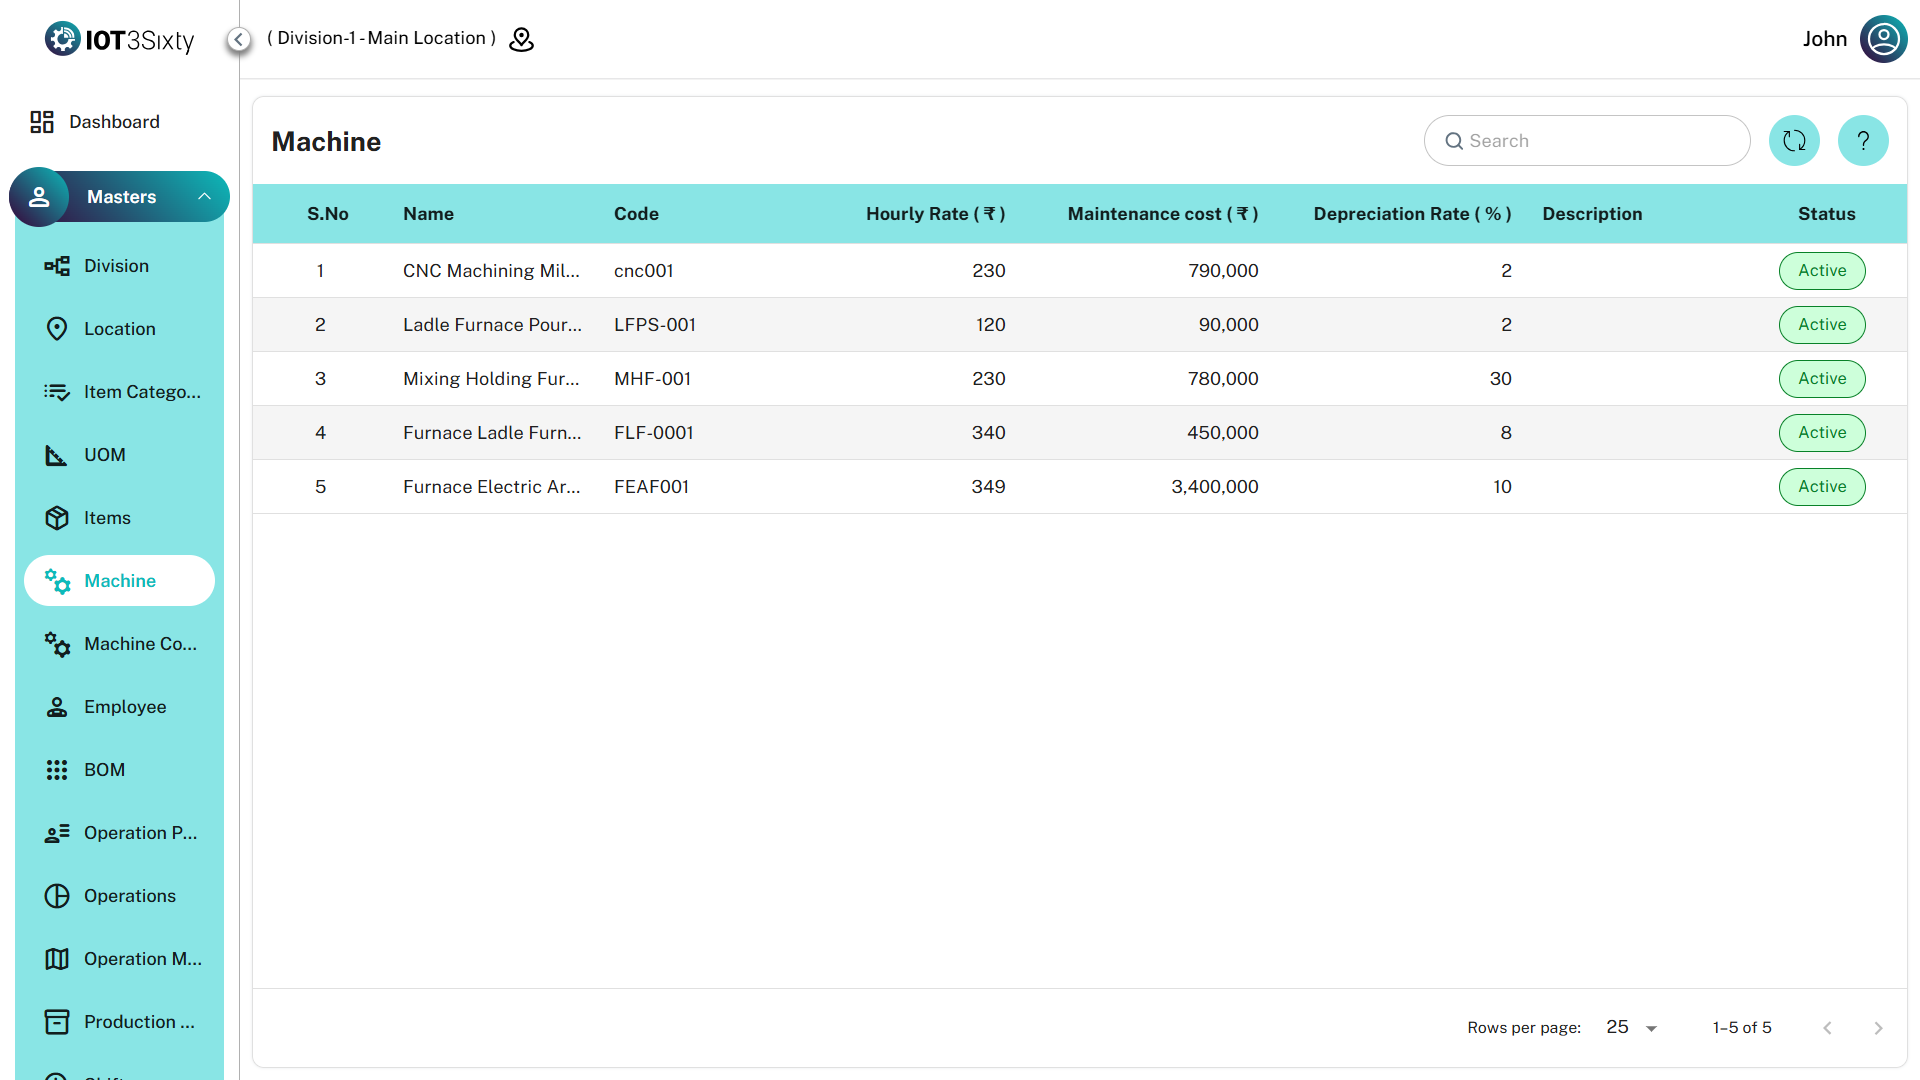
Task: Click the location pin icon in header
Action: tap(521, 39)
